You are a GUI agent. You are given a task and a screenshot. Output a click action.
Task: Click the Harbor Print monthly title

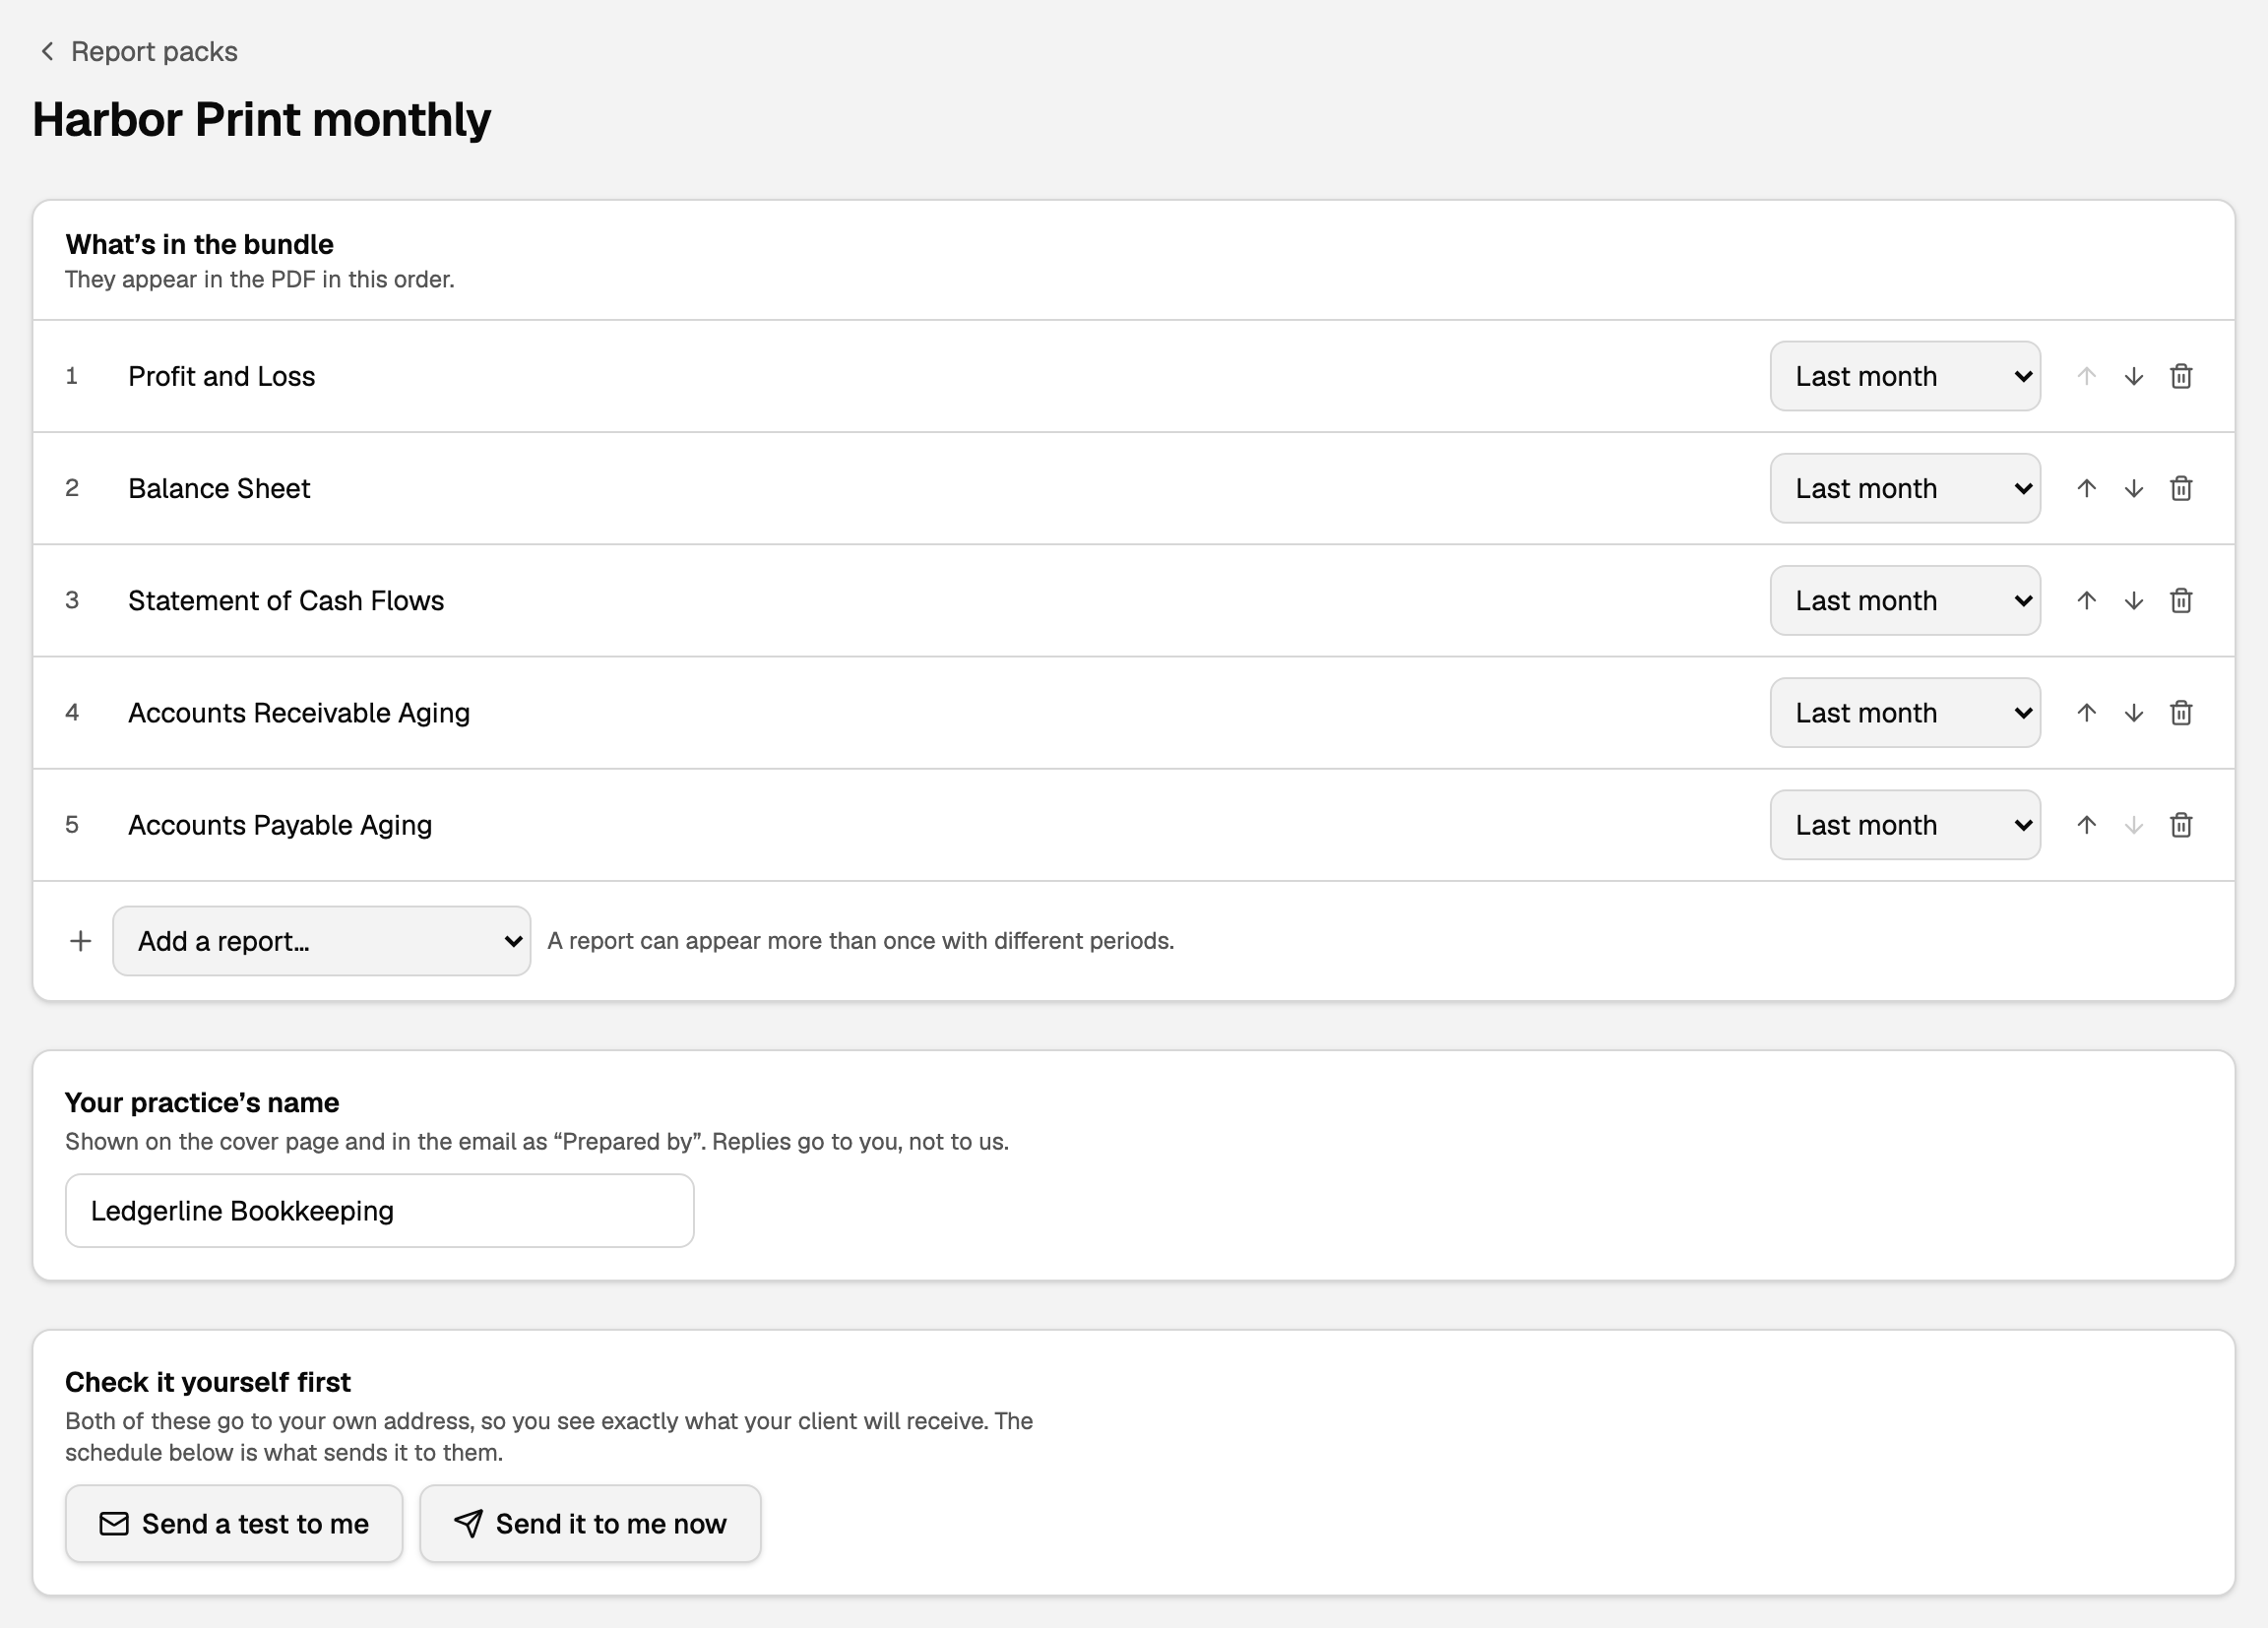point(262,120)
